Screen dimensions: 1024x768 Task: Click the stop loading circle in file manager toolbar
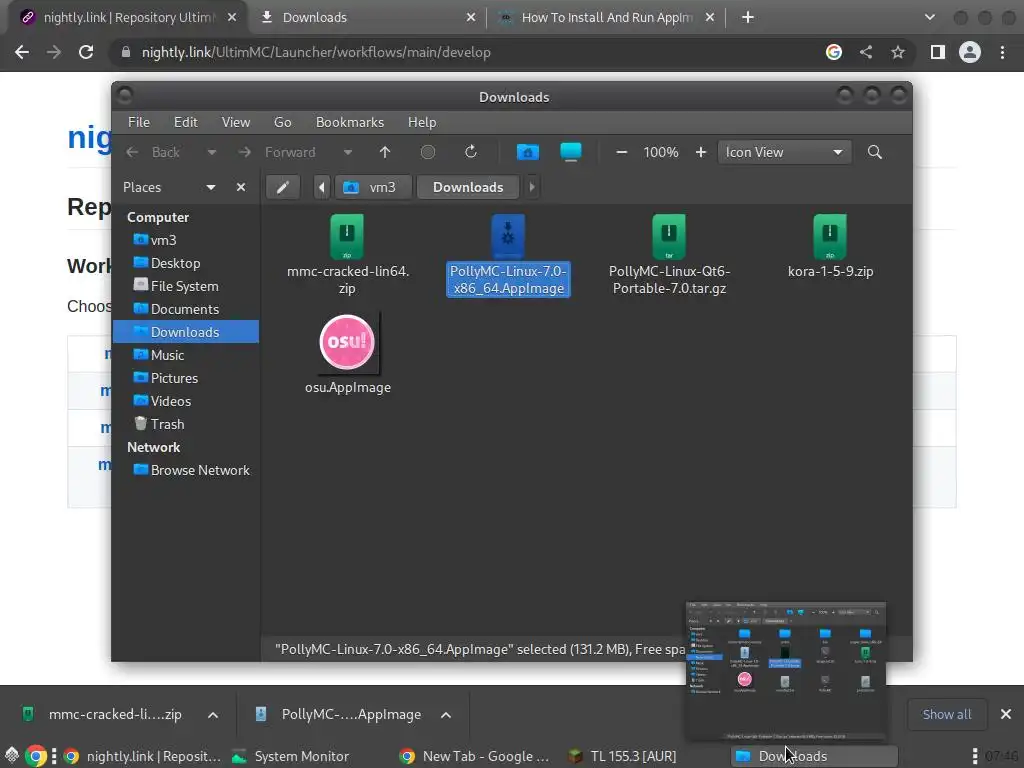click(x=428, y=152)
